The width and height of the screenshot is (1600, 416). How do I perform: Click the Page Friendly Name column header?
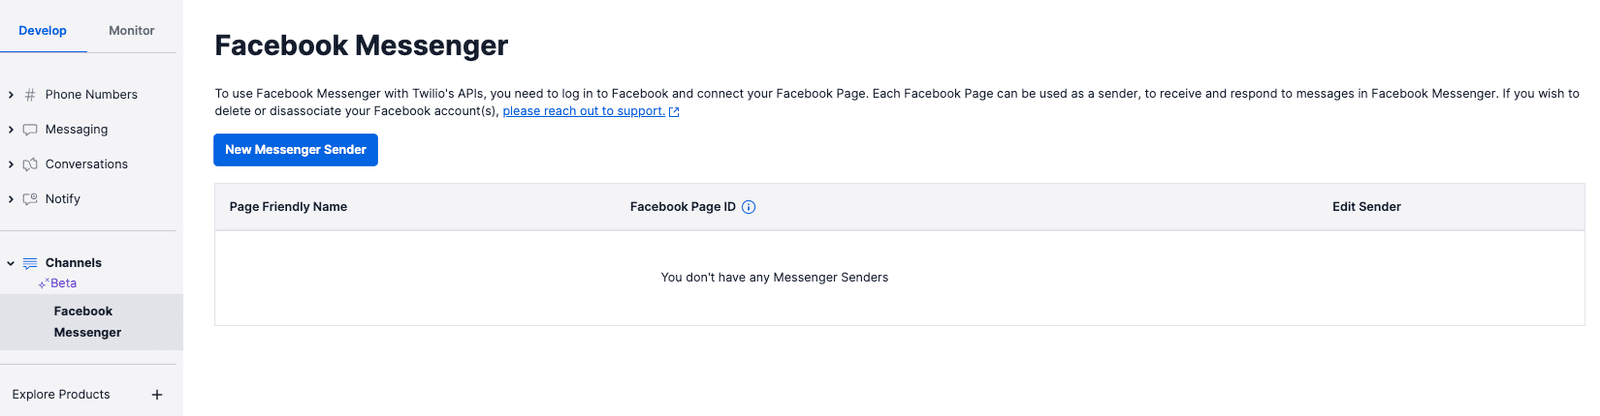pos(288,207)
